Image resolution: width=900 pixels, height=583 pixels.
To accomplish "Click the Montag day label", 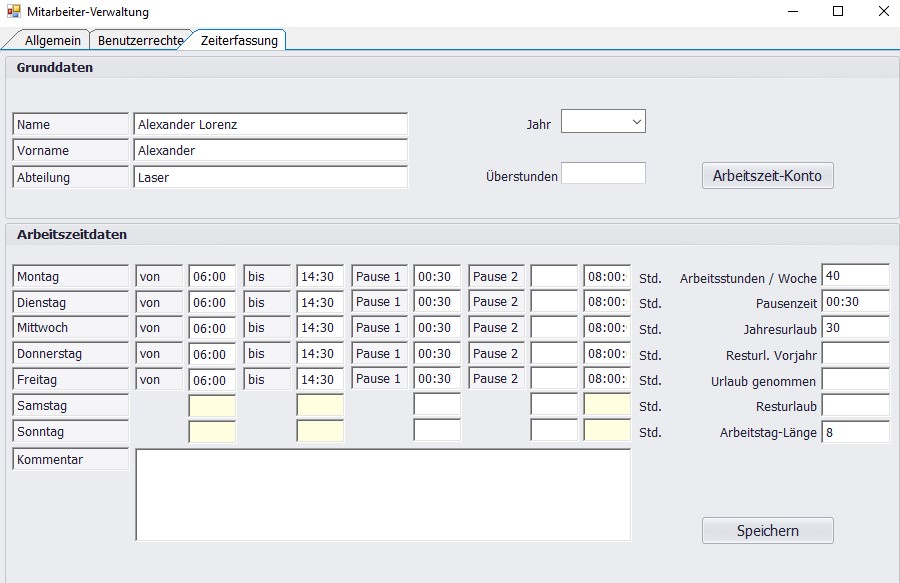I will point(71,276).
